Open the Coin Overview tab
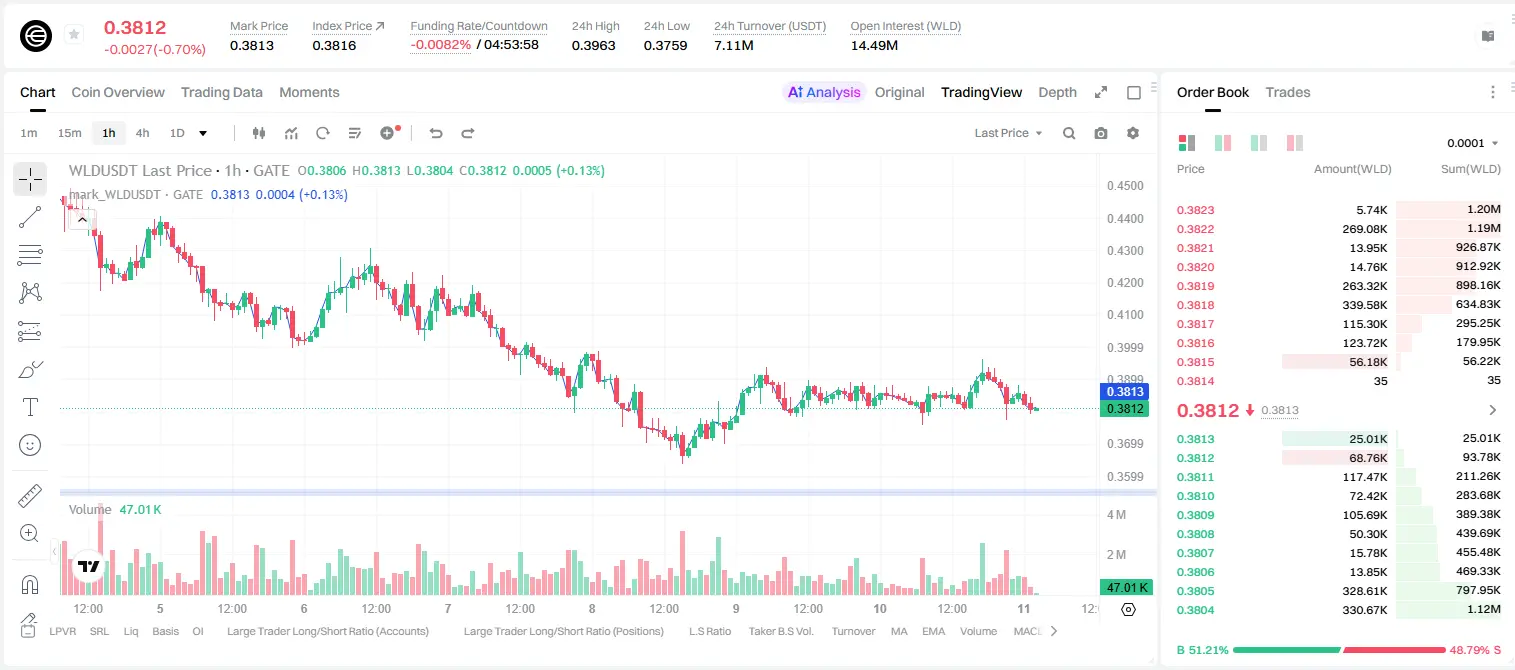The width and height of the screenshot is (1515, 670). coord(118,92)
